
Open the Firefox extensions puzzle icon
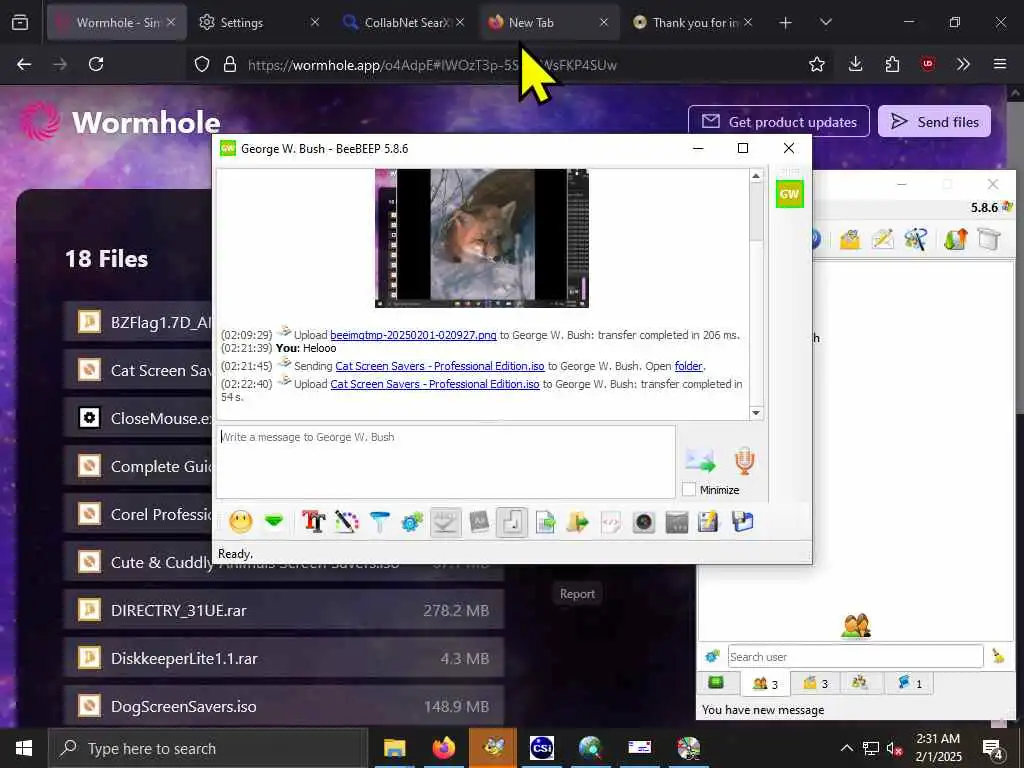(x=892, y=64)
